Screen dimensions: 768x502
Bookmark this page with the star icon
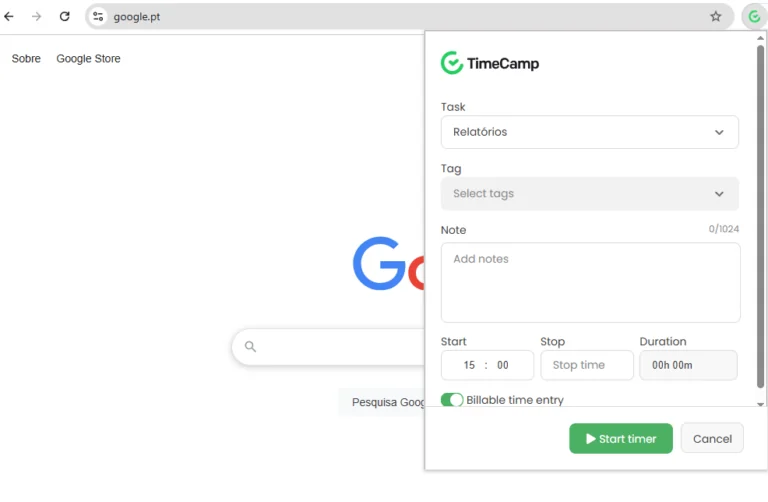point(716,16)
